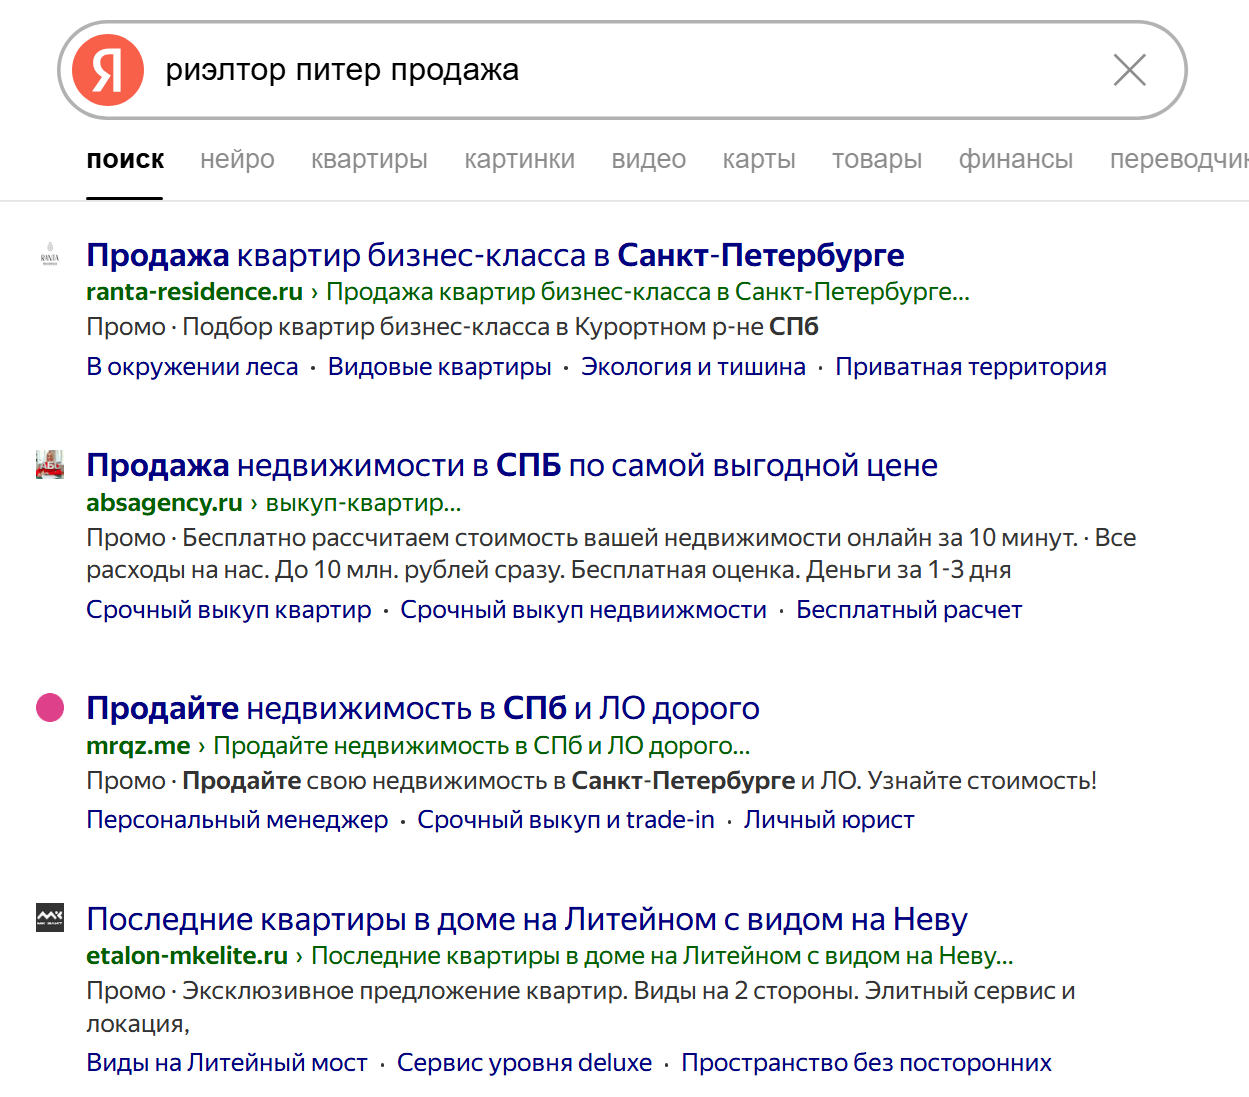The width and height of the screenshot is (1249, 1097).
Task: Open the 'Бесплатный расчет' sitelink
Action: (x=908, y=610)
